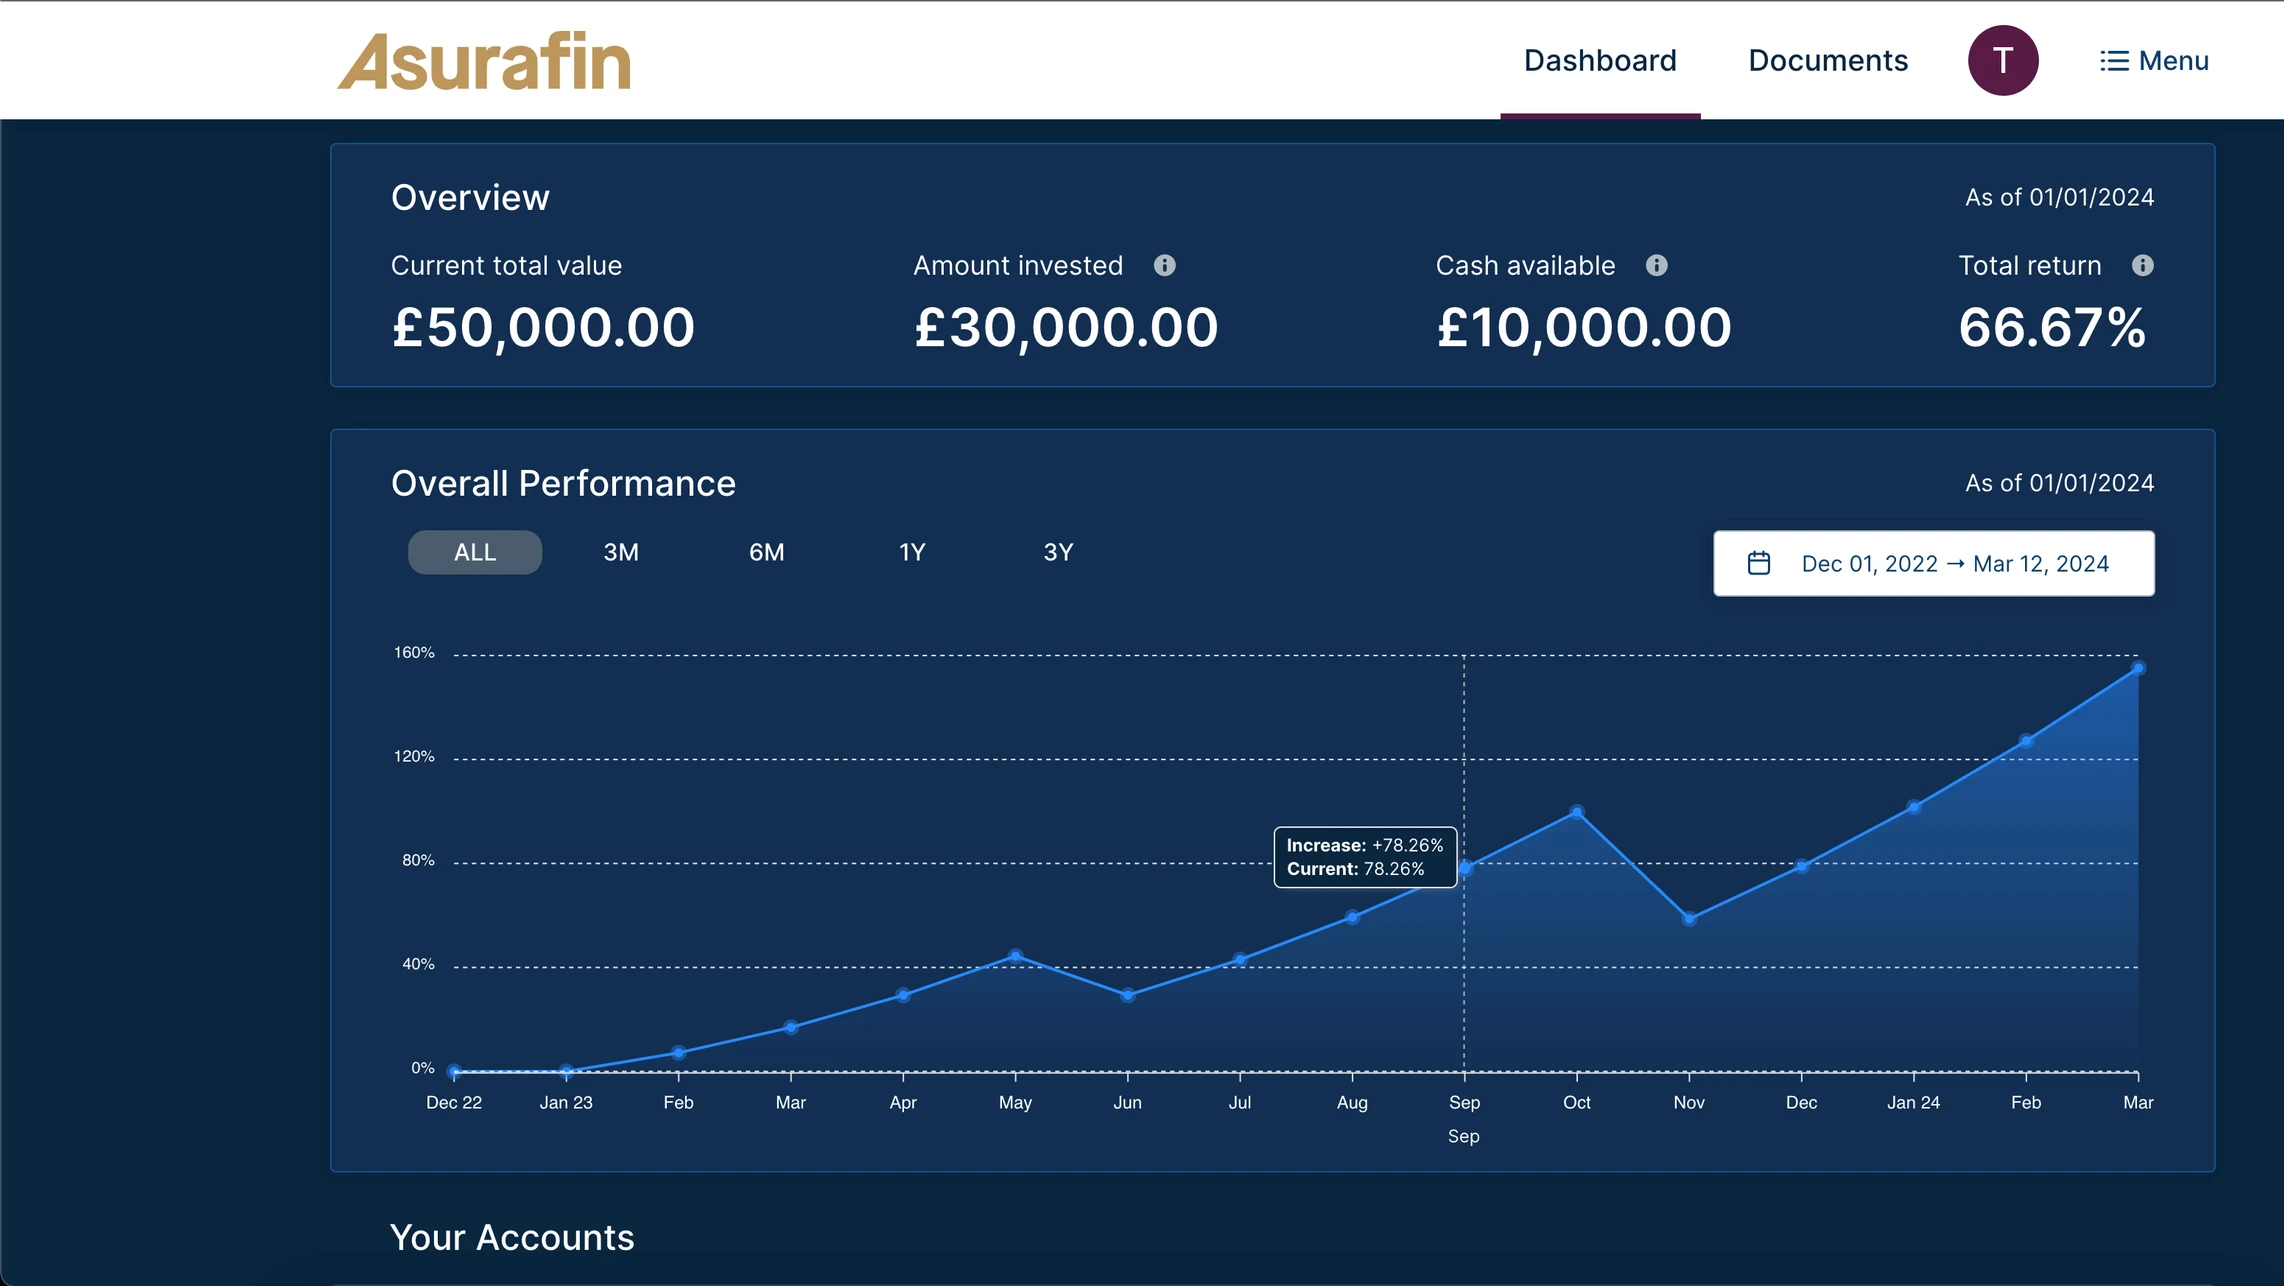Switch to the Dashboard tab
This screenshot has width=2284, height=1286.
(x=1600, y=61)
